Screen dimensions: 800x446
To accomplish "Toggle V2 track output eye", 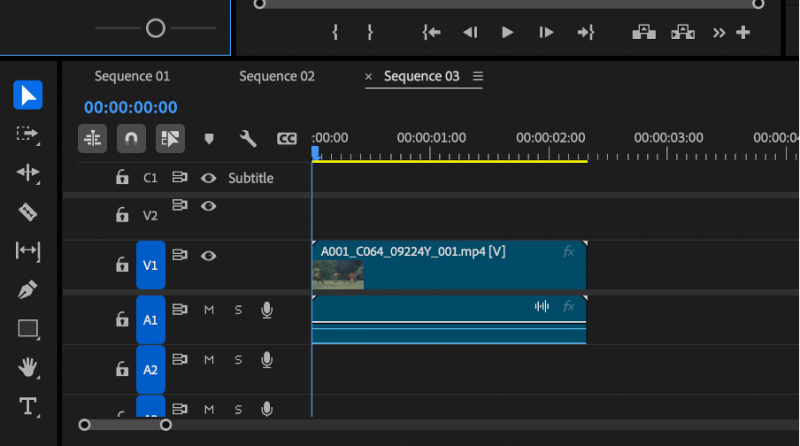I will click(208, 206).
